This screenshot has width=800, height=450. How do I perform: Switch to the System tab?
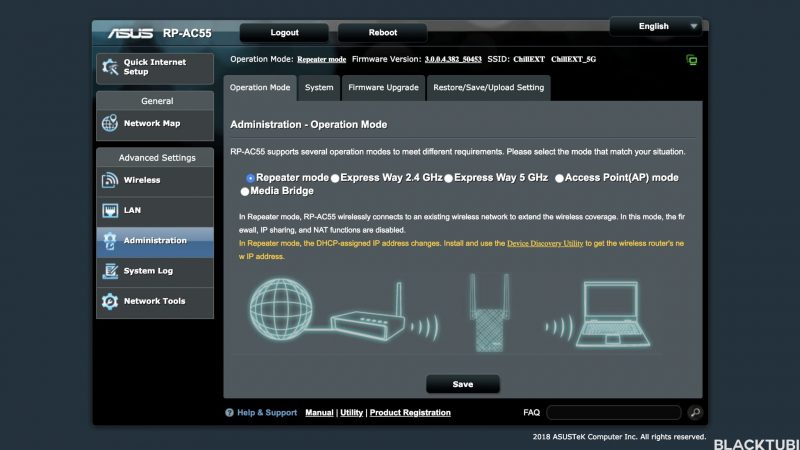[319, 88]
